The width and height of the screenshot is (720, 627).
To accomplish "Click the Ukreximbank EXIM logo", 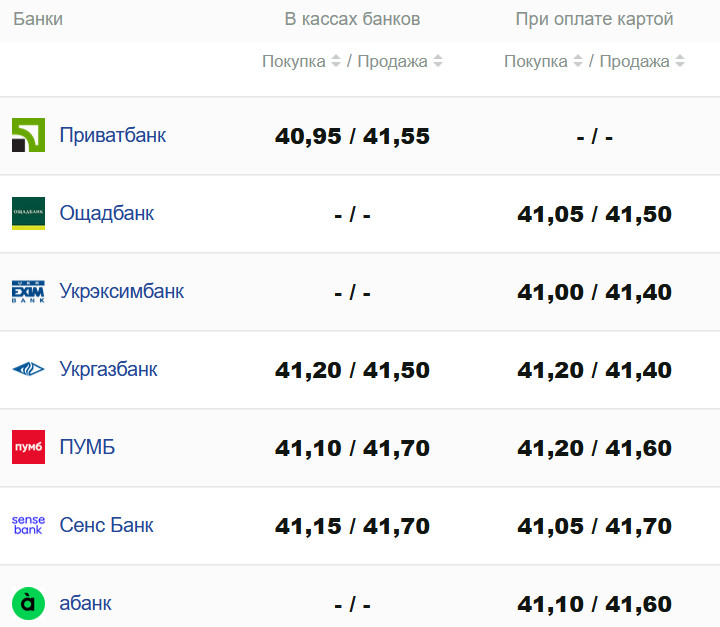I will (x=28, y=291).
